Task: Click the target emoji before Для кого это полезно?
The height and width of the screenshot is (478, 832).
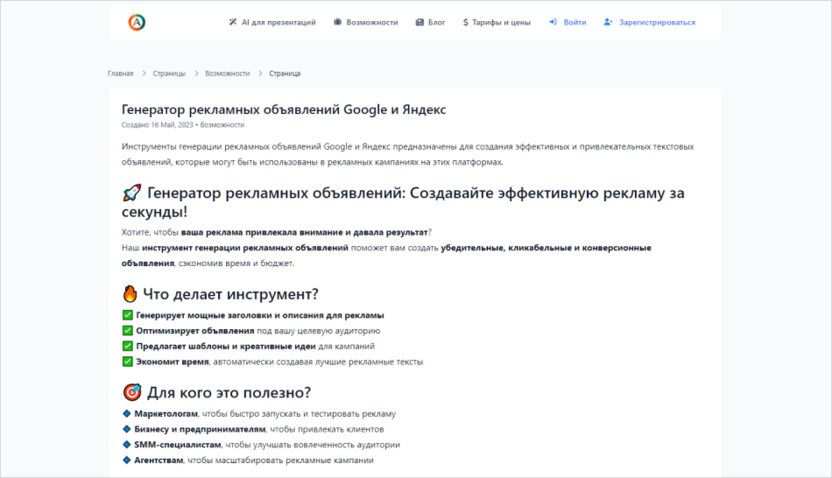Action: tap(132, 393)
